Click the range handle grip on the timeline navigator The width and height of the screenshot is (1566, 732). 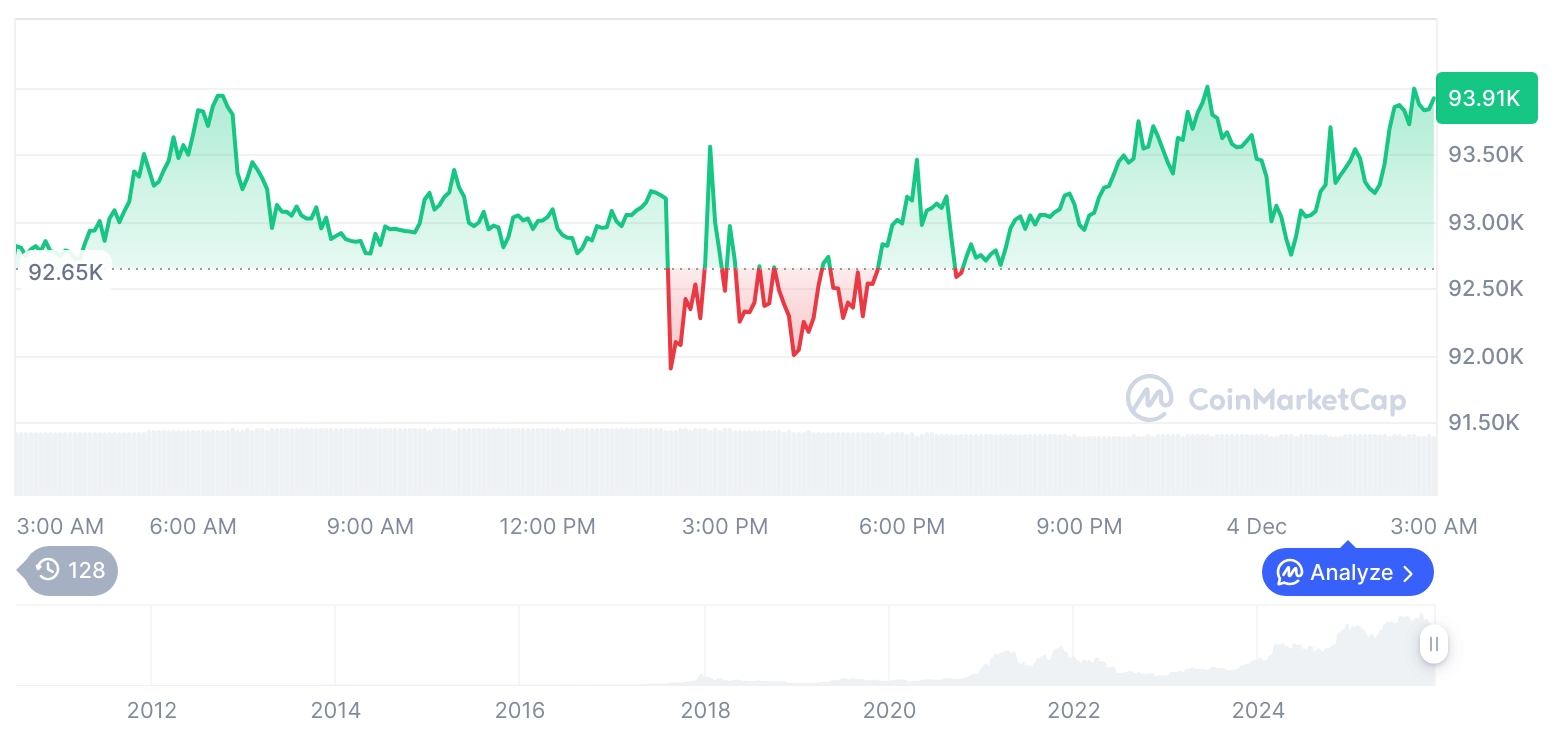point(1434,644)
